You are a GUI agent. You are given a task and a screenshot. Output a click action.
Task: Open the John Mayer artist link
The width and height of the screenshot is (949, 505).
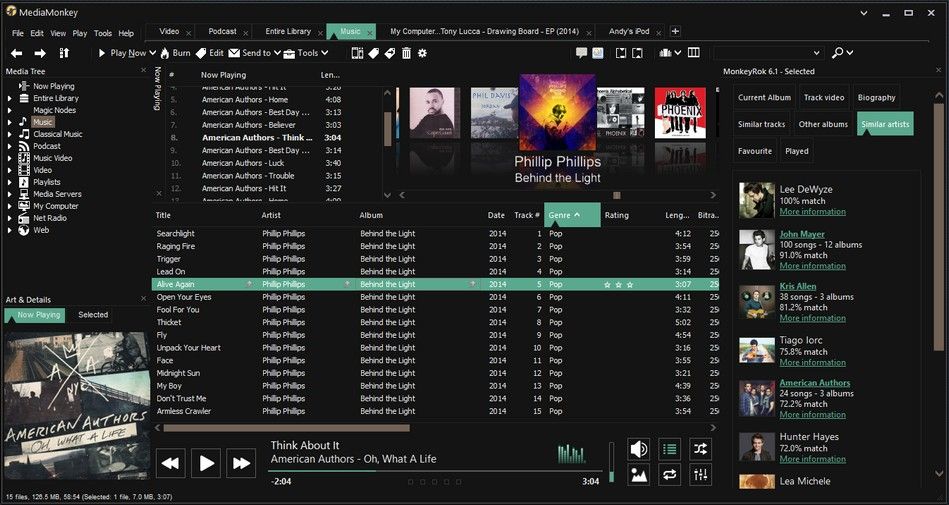(x=802, y=234)
